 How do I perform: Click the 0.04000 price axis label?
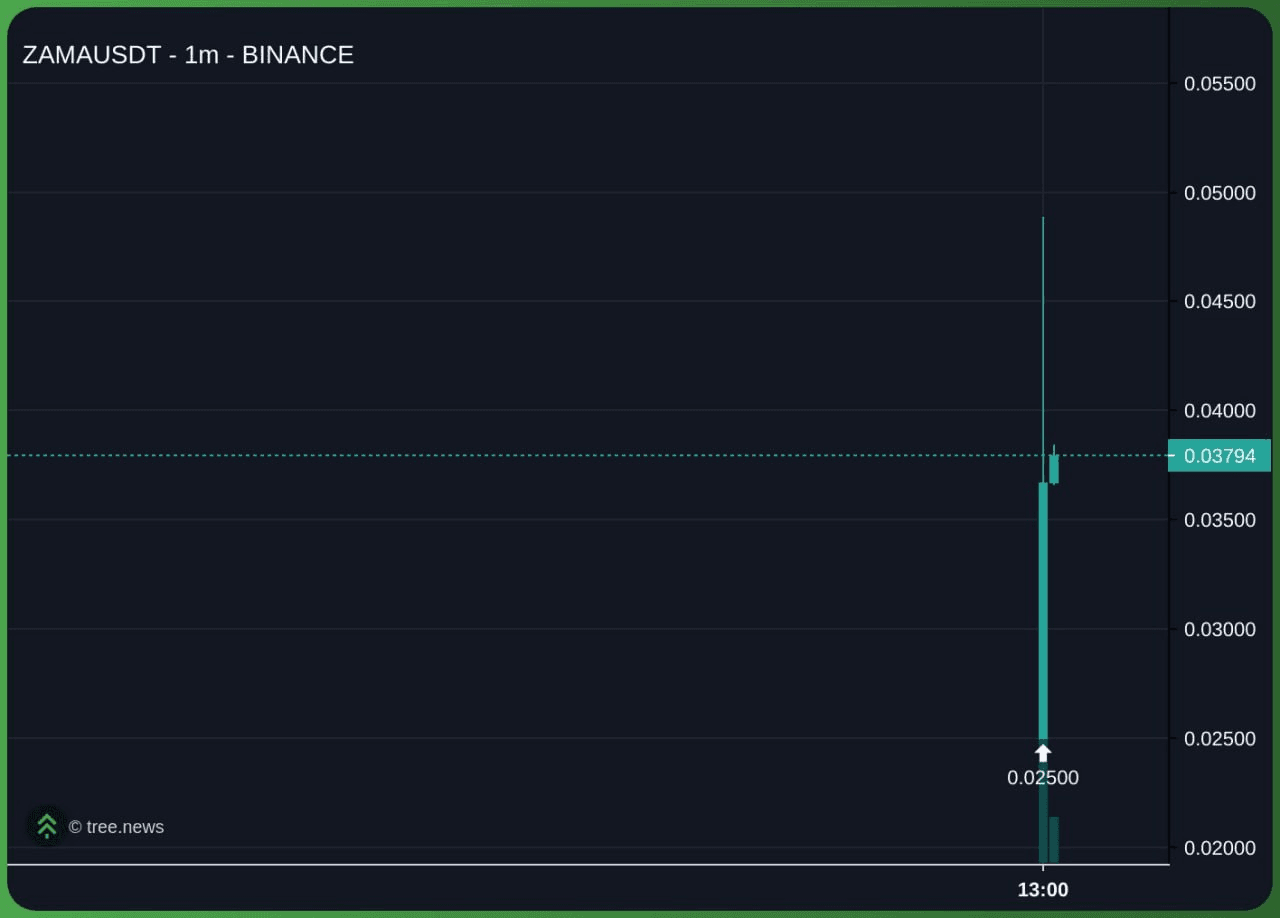(x=1220, y=410)
